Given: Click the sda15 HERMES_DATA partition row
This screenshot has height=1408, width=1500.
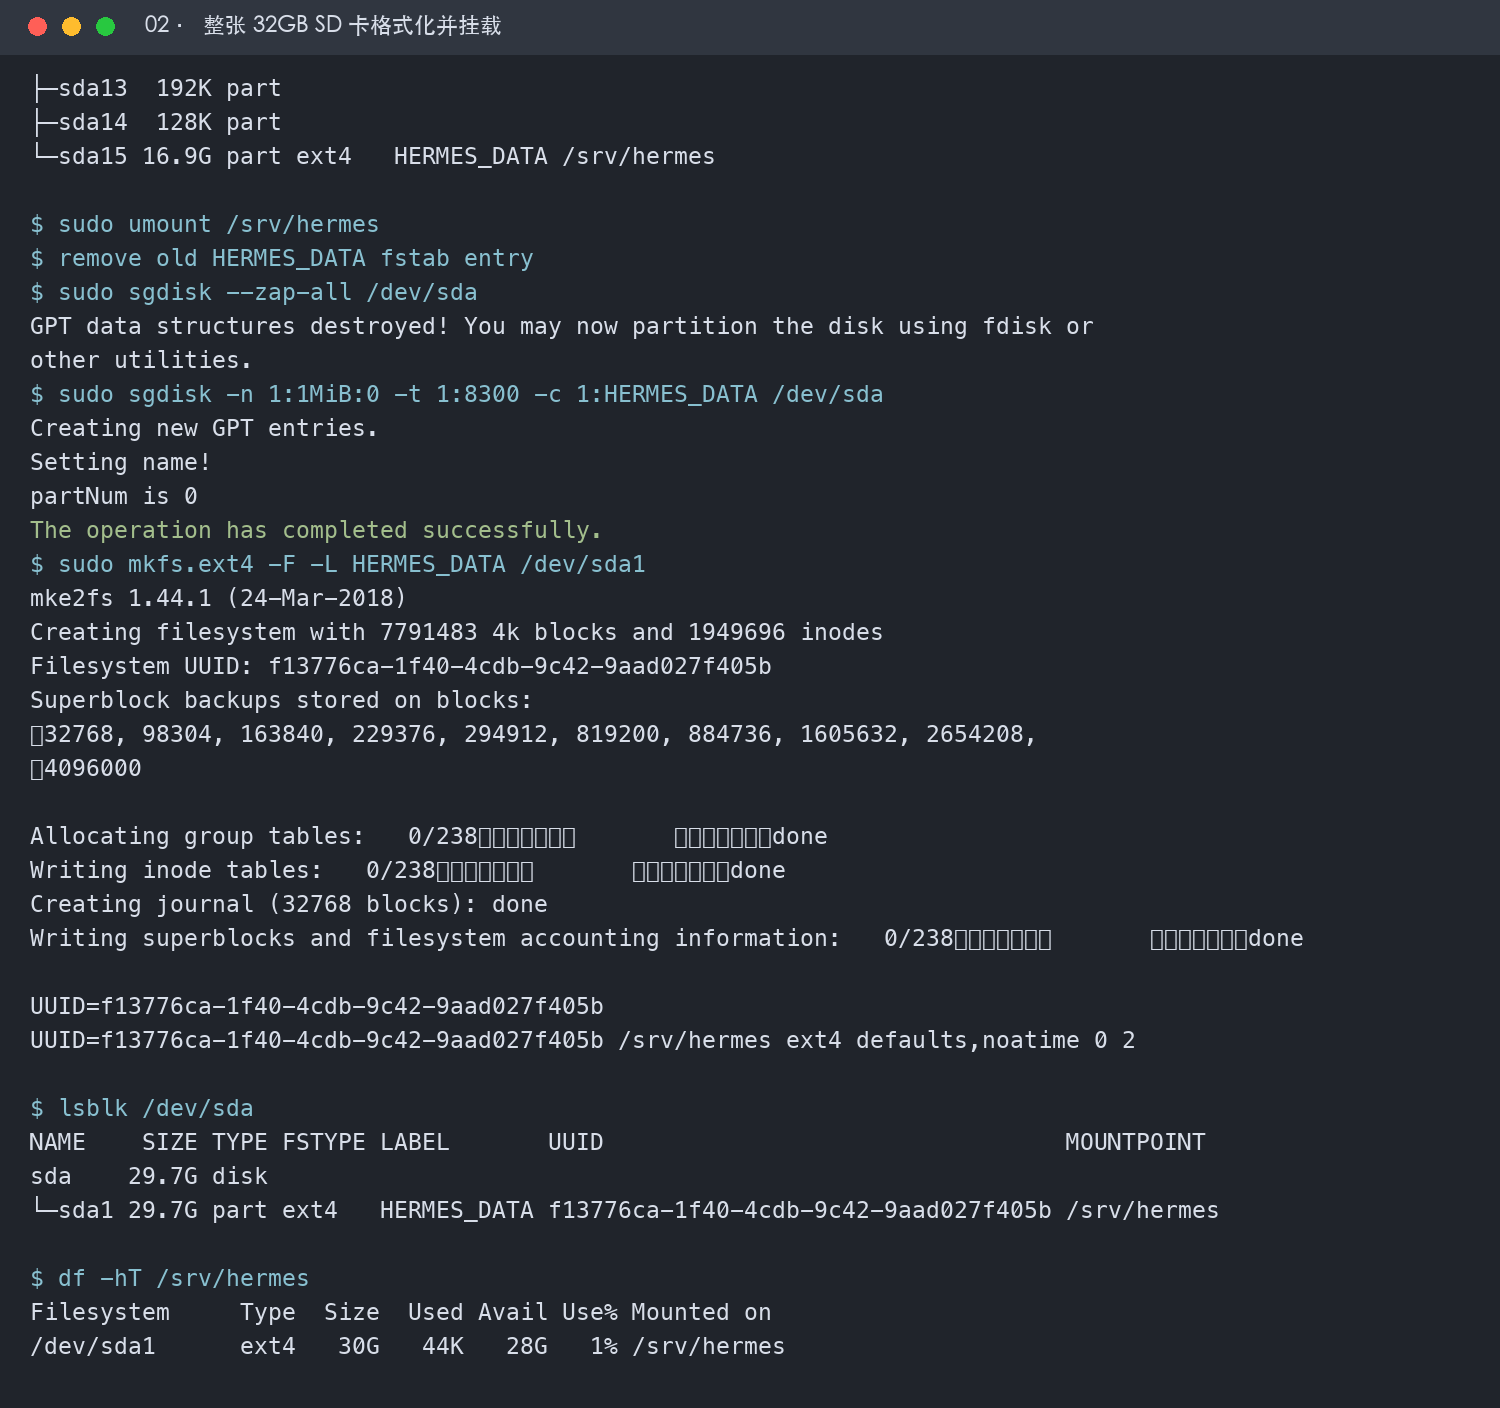Looking at the screenshot, I should tap(373, 156).
